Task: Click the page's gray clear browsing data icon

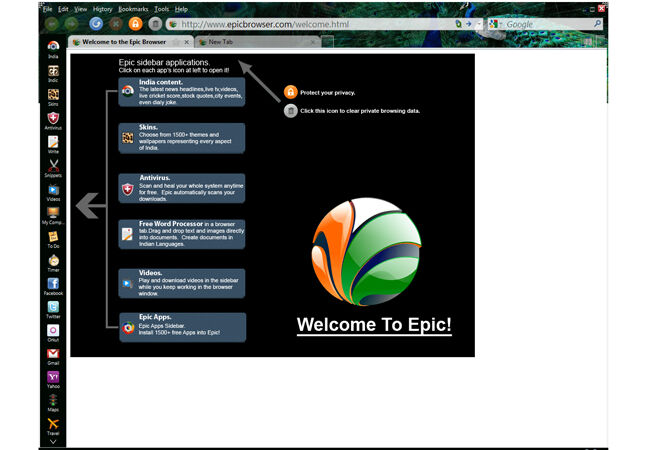Action: pos(291,111)
